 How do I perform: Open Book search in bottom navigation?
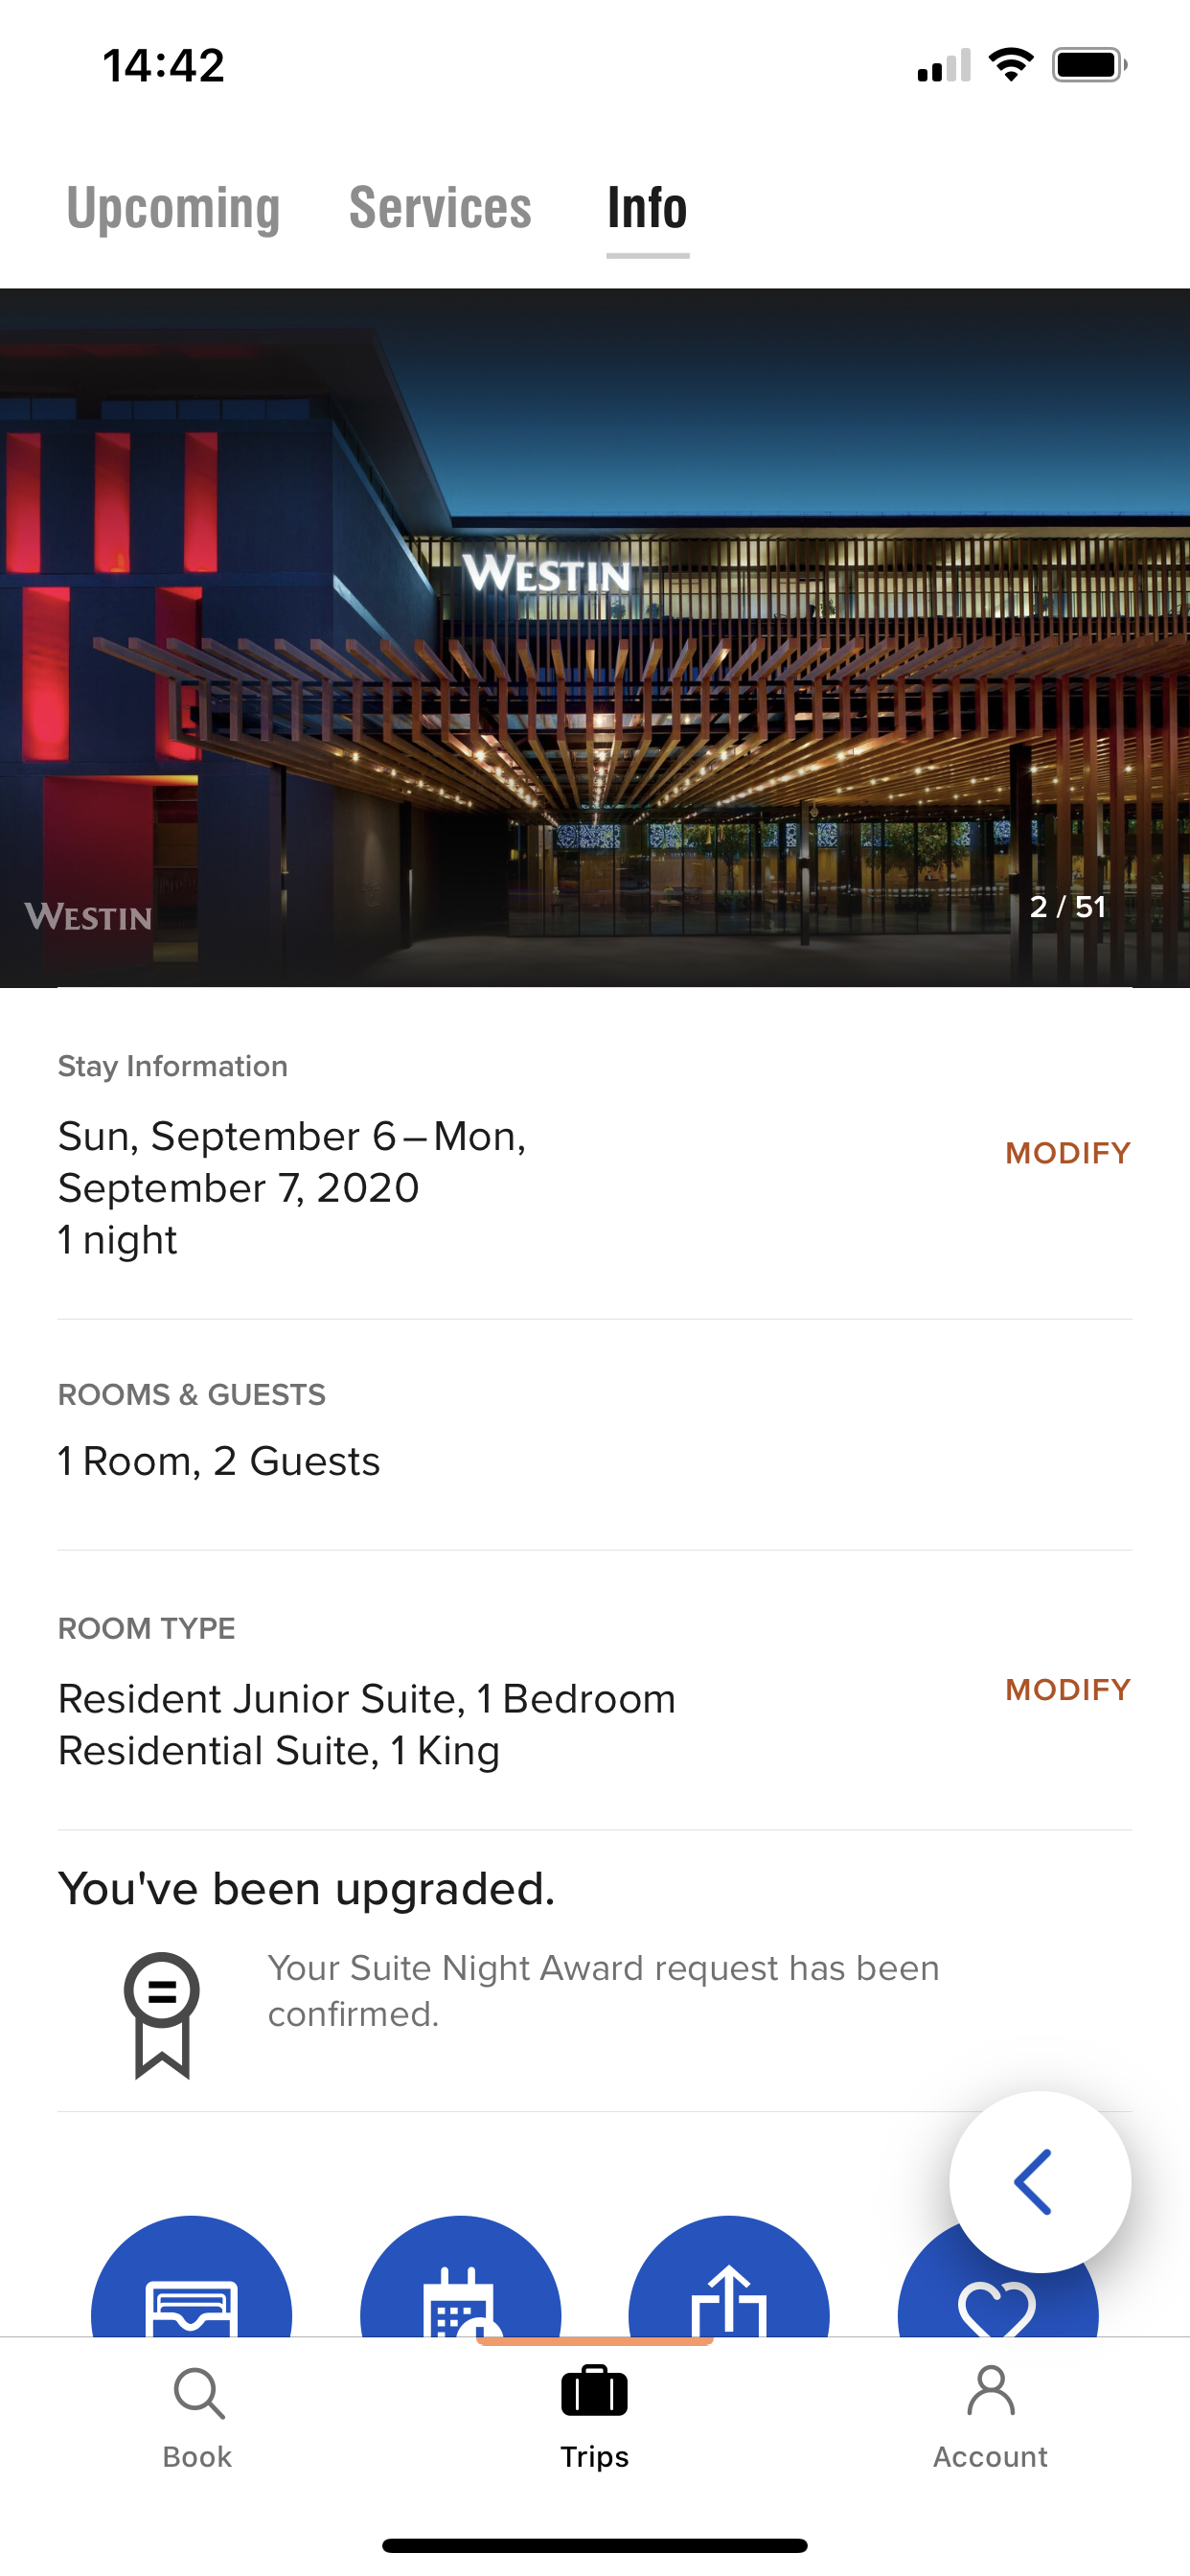[198, 2418]
